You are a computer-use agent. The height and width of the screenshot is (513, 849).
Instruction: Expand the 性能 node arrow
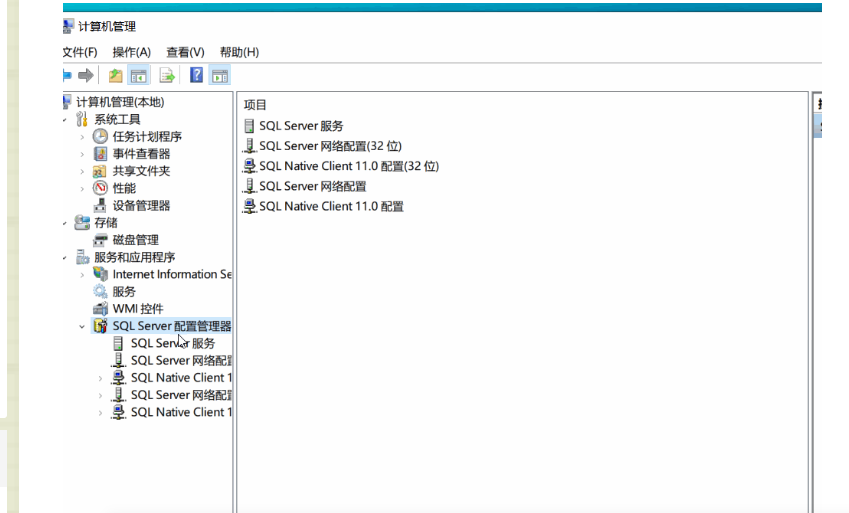tap(82, 189)
